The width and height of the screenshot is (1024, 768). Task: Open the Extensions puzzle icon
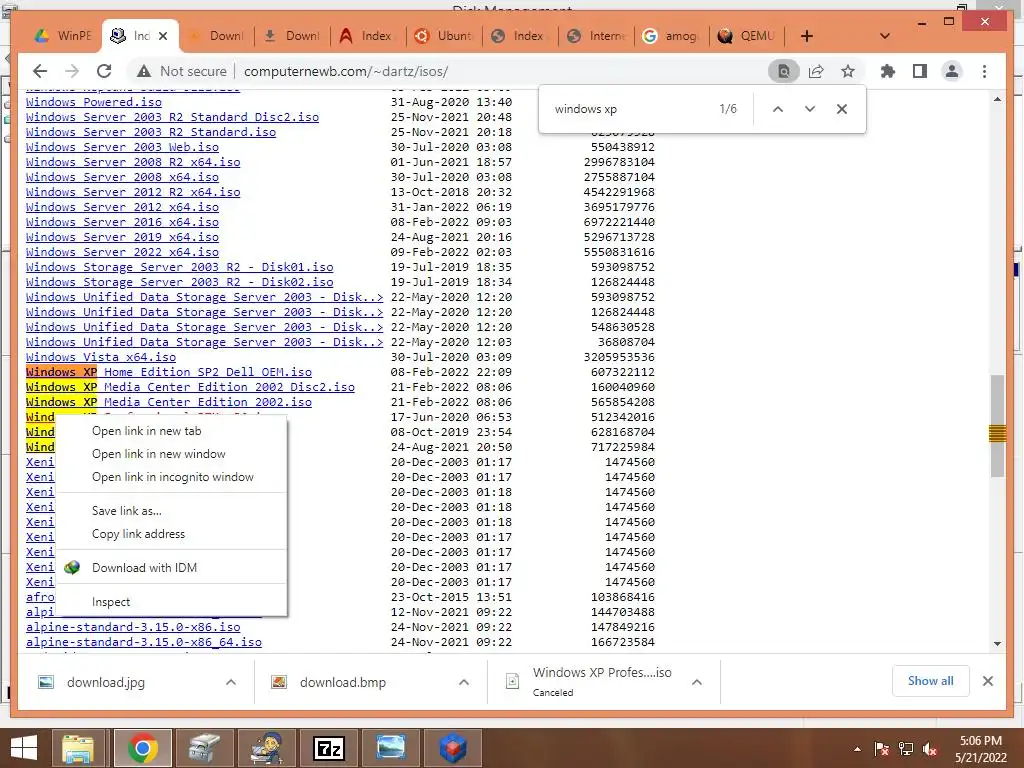(x=888, y=71)
